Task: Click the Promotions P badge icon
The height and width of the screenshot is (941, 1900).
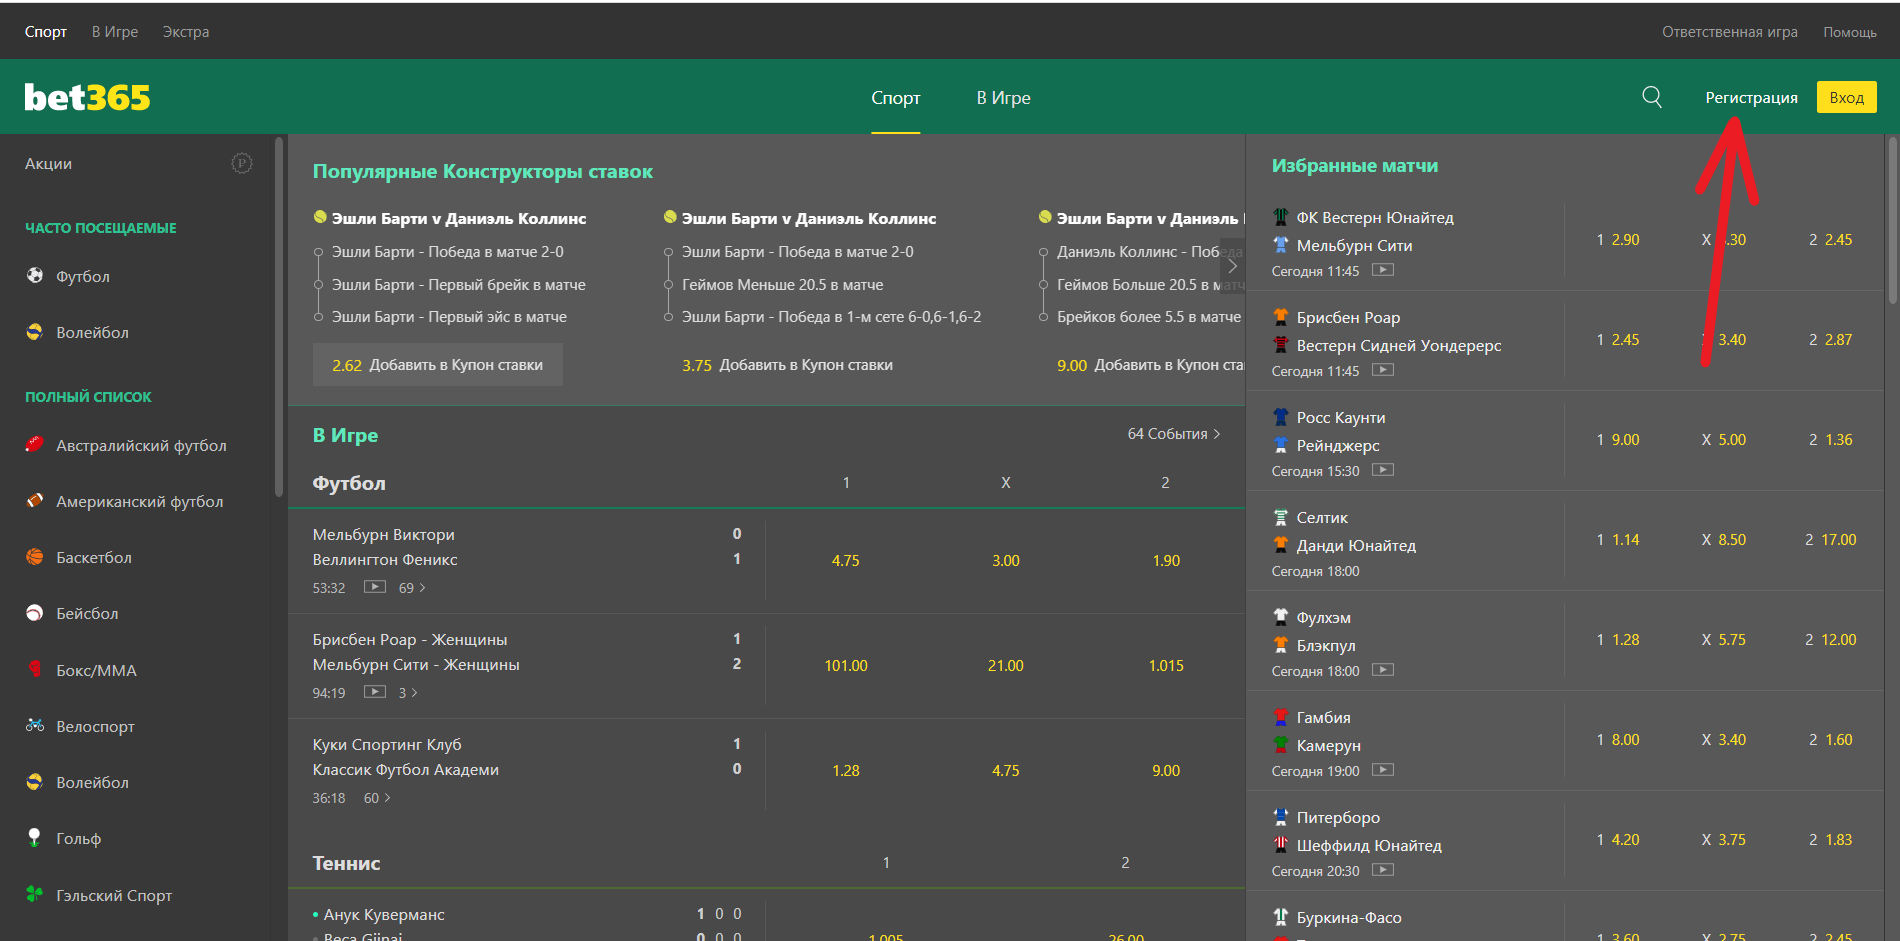Action: [242, 163]
